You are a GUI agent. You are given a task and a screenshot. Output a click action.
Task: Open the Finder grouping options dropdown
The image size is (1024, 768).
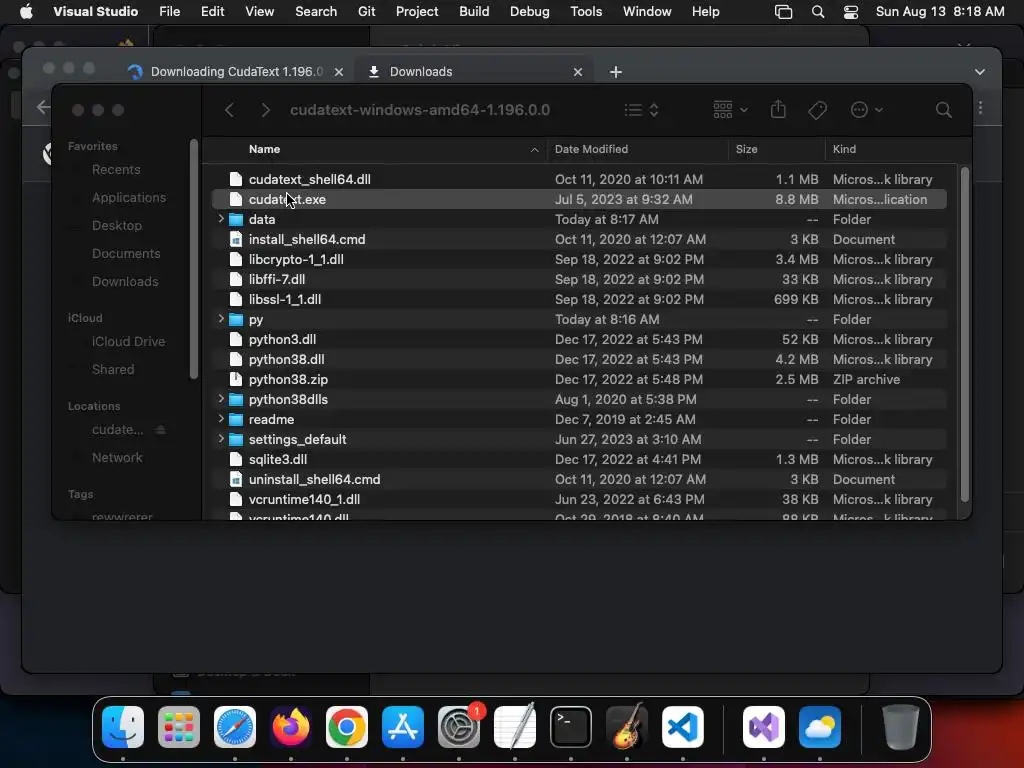click(x=730, y=110)
